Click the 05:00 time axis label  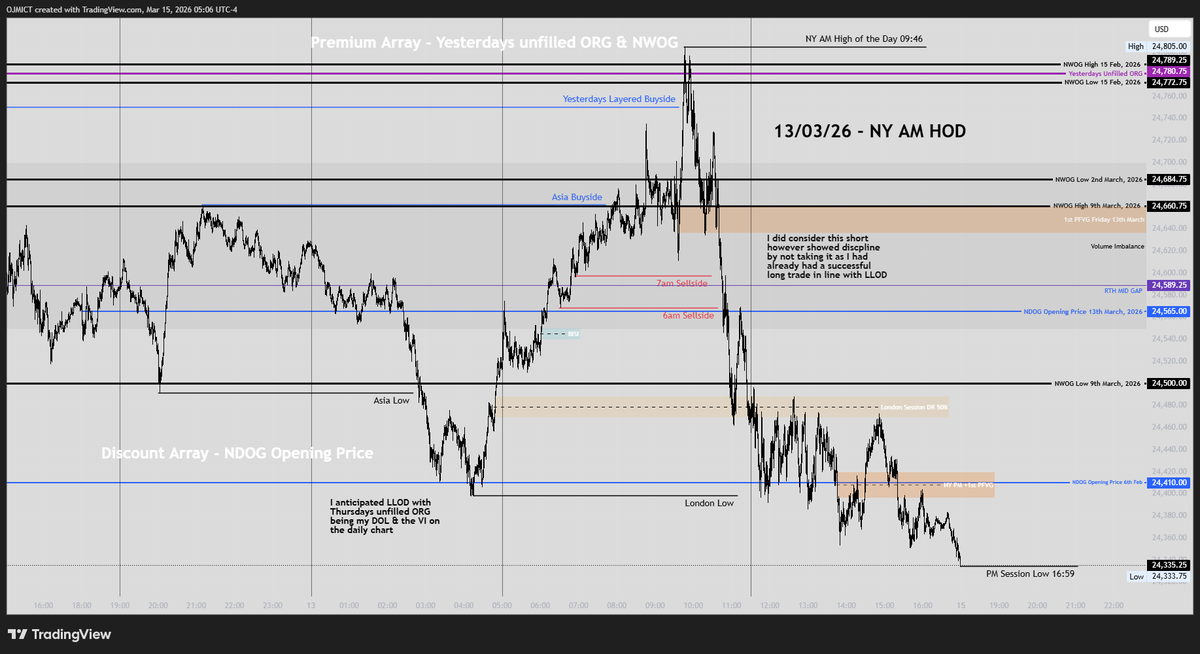point(502,606)
